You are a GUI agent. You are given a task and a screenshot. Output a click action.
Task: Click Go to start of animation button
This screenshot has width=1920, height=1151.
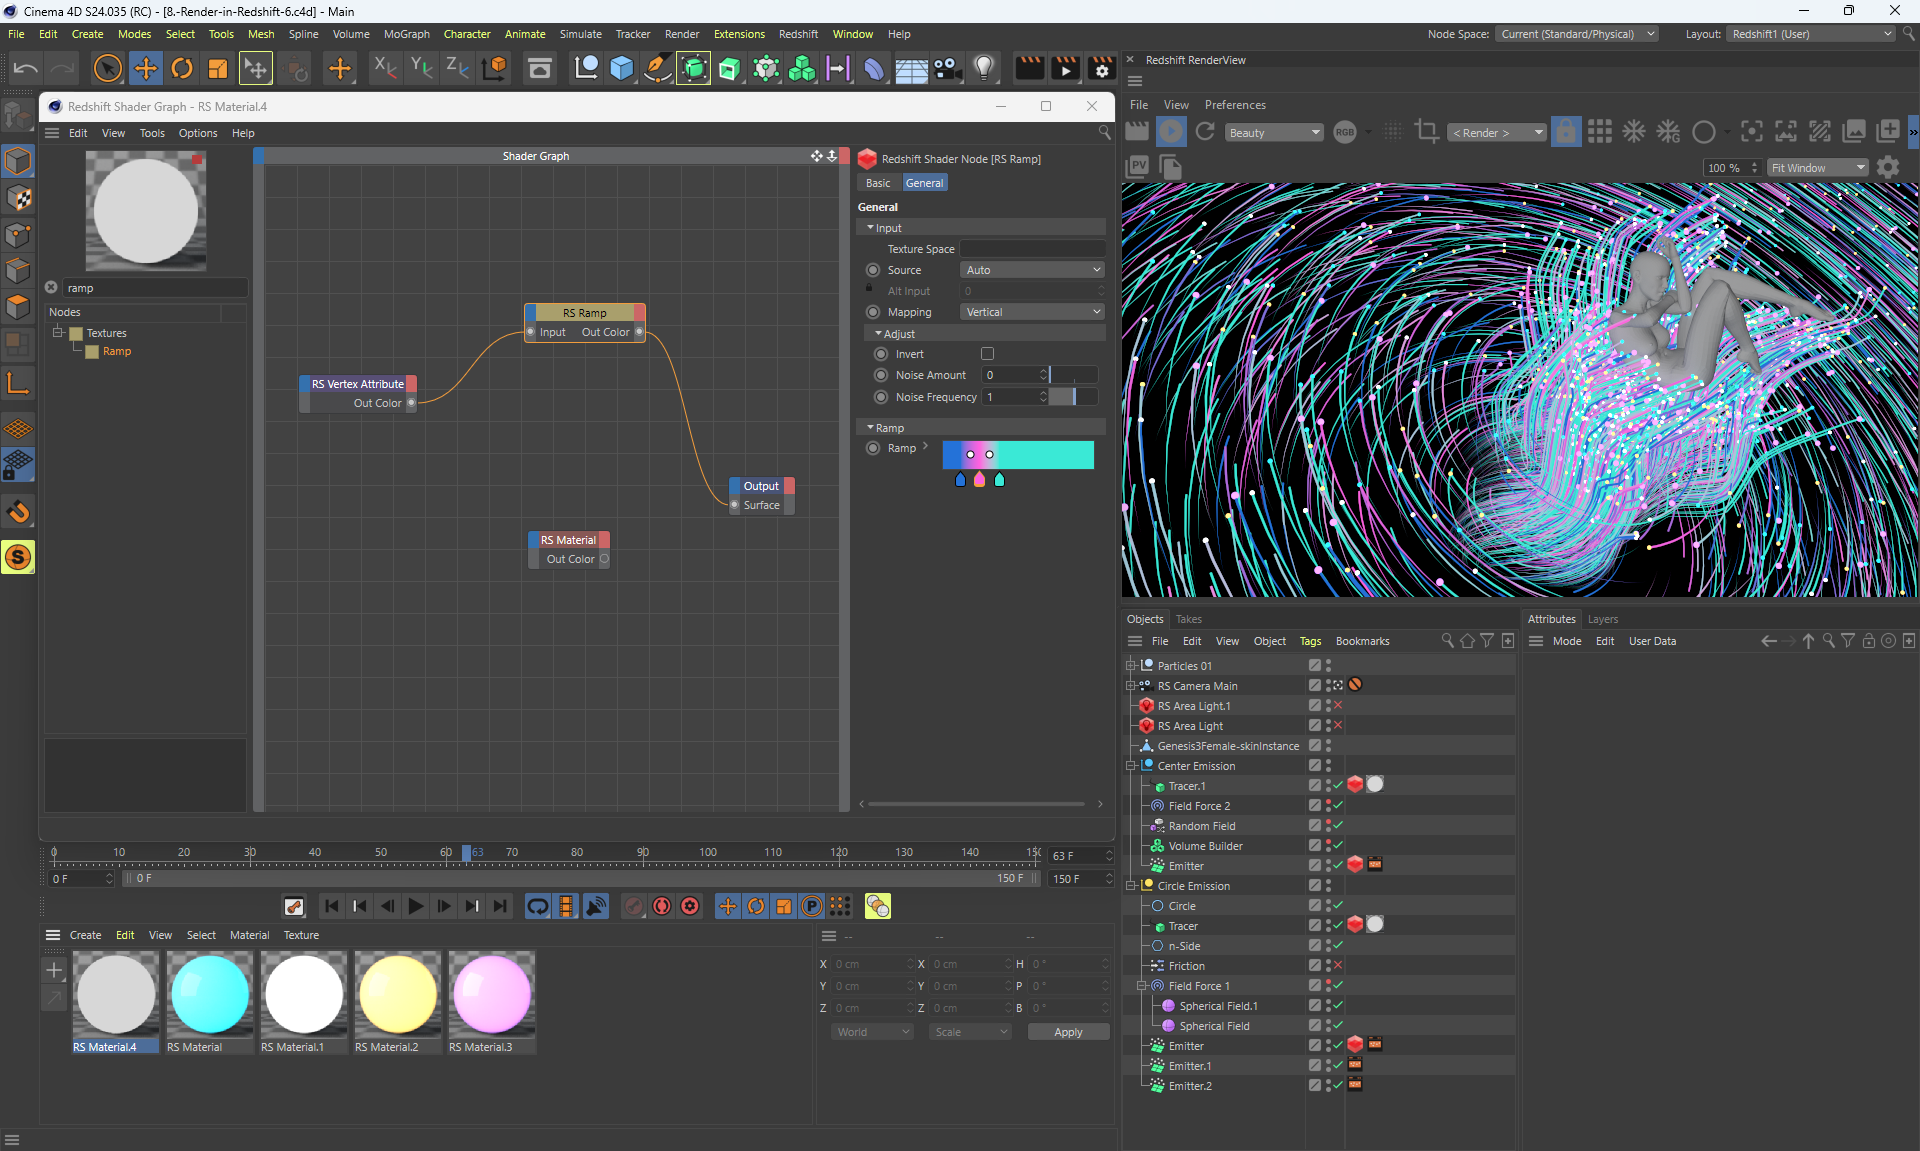tap(332, 906)
